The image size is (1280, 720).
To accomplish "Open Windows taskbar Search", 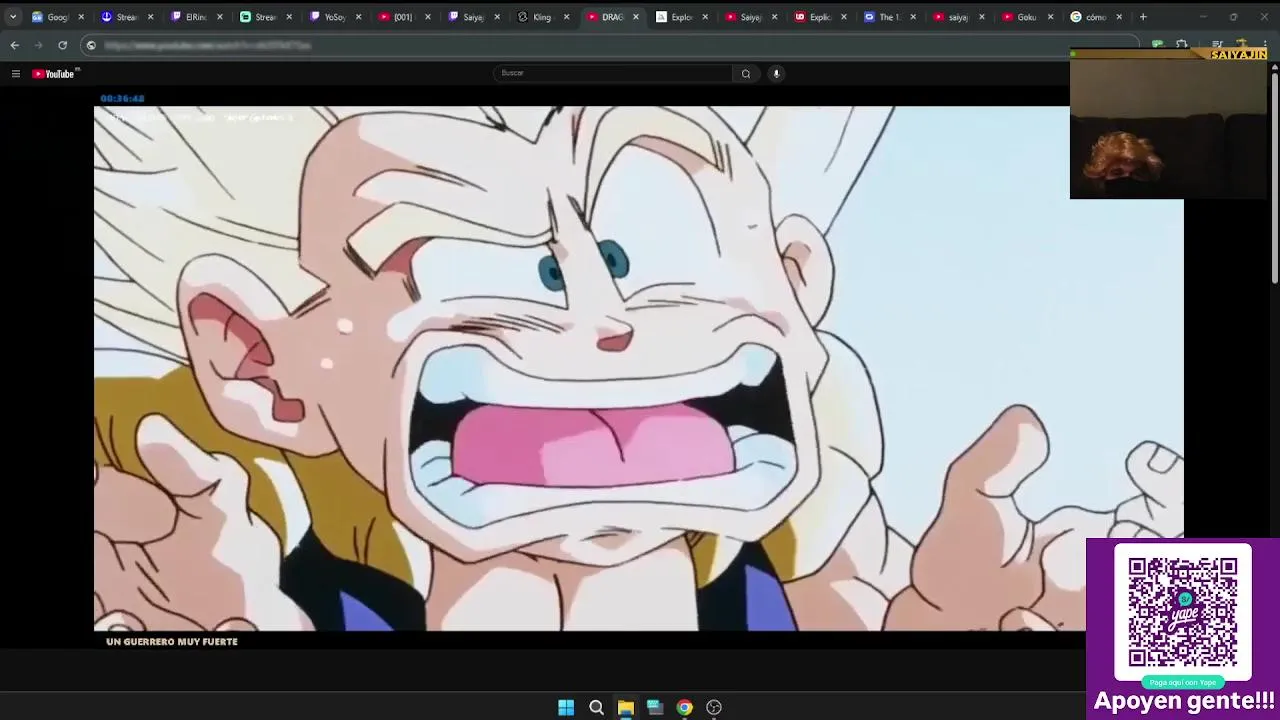I will [x=596, y=707].
